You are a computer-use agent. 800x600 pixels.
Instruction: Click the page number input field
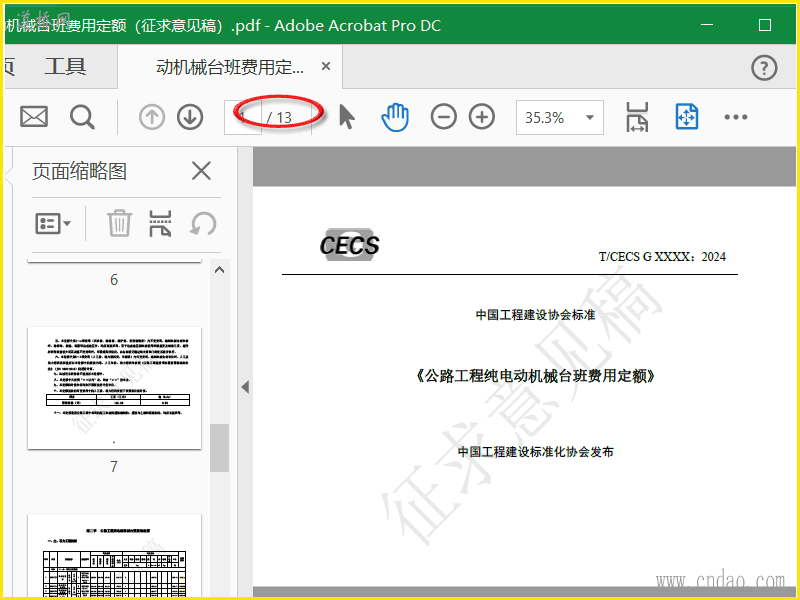[x=243, y=118]
